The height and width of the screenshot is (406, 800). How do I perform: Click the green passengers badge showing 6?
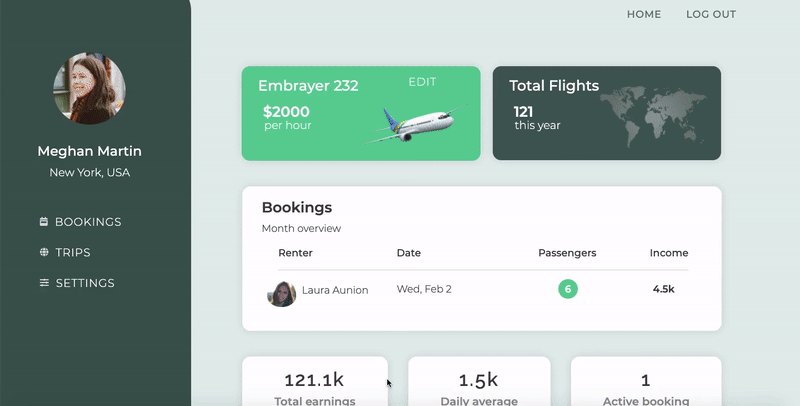tap(568, 289)
